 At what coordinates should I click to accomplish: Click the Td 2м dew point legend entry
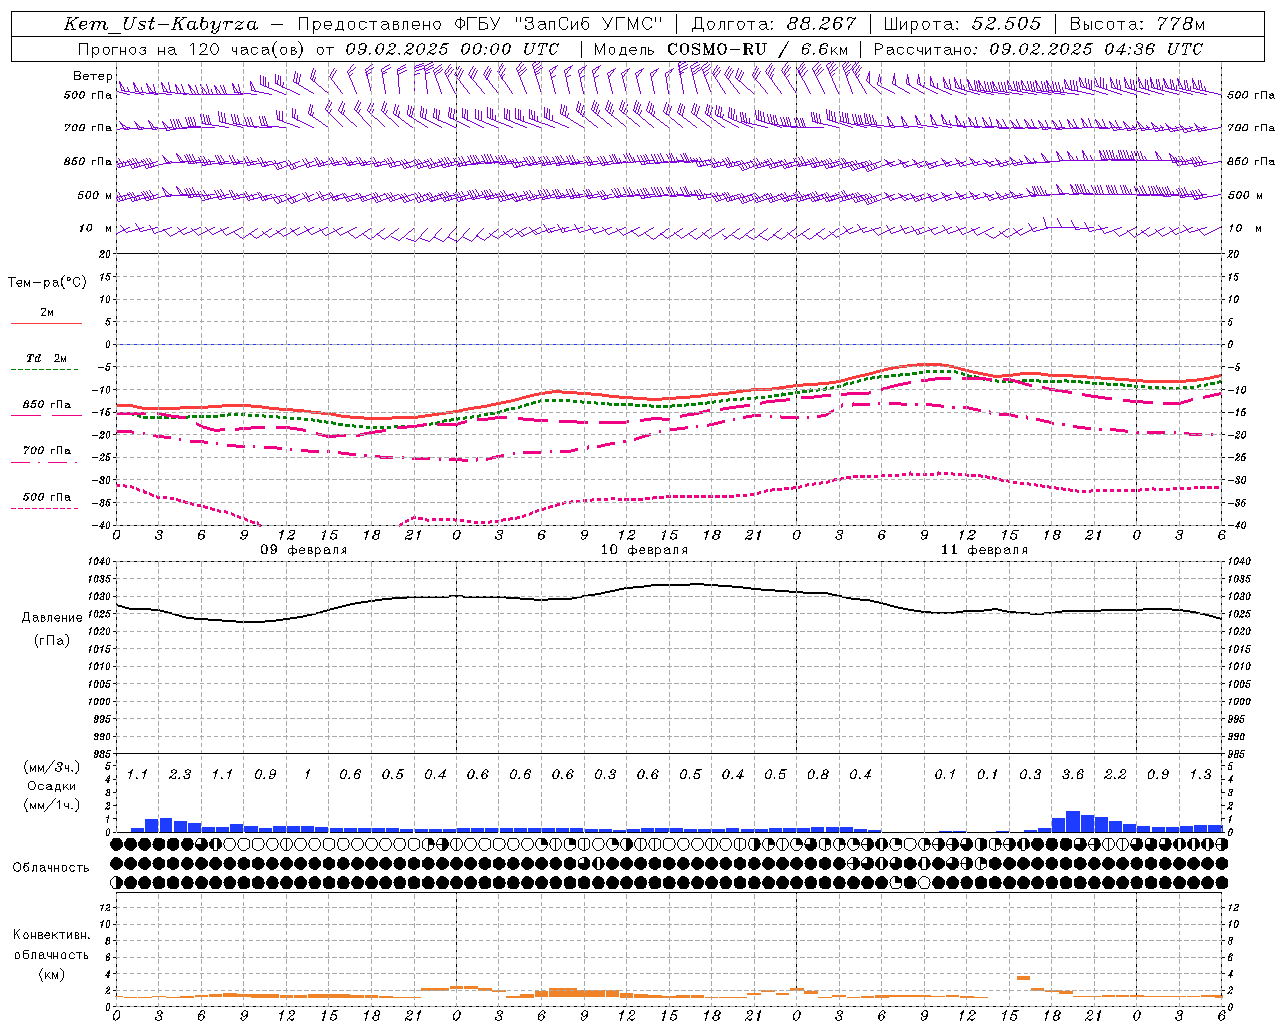point(46,358)
